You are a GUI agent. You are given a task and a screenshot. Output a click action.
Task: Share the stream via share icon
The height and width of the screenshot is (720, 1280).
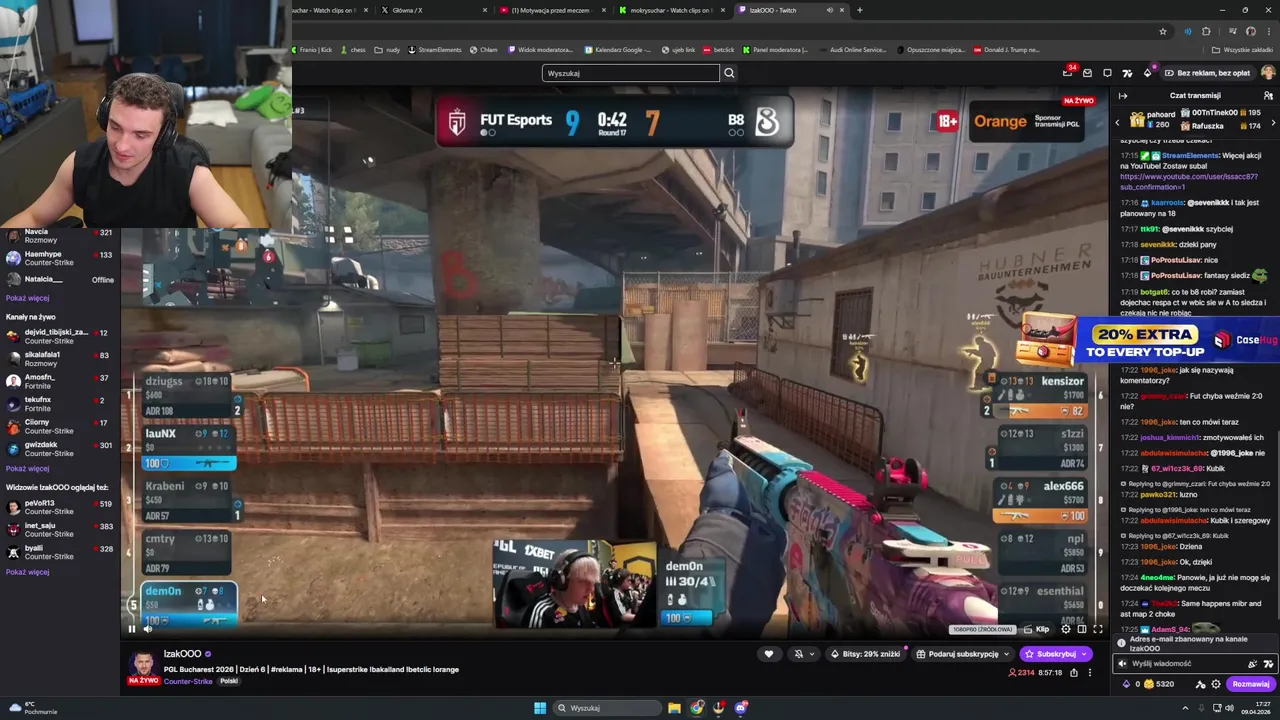(1074, 673)
